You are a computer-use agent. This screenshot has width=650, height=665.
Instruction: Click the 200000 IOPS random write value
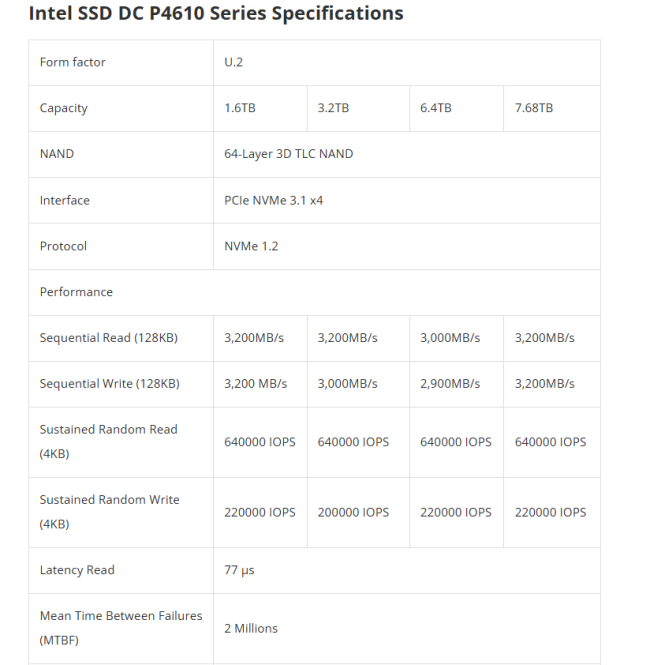[x=353, y=512]
